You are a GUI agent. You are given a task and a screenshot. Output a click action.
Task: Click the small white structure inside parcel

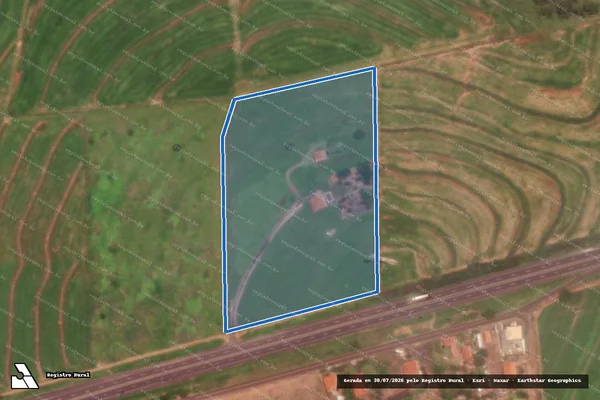point(331,232)
